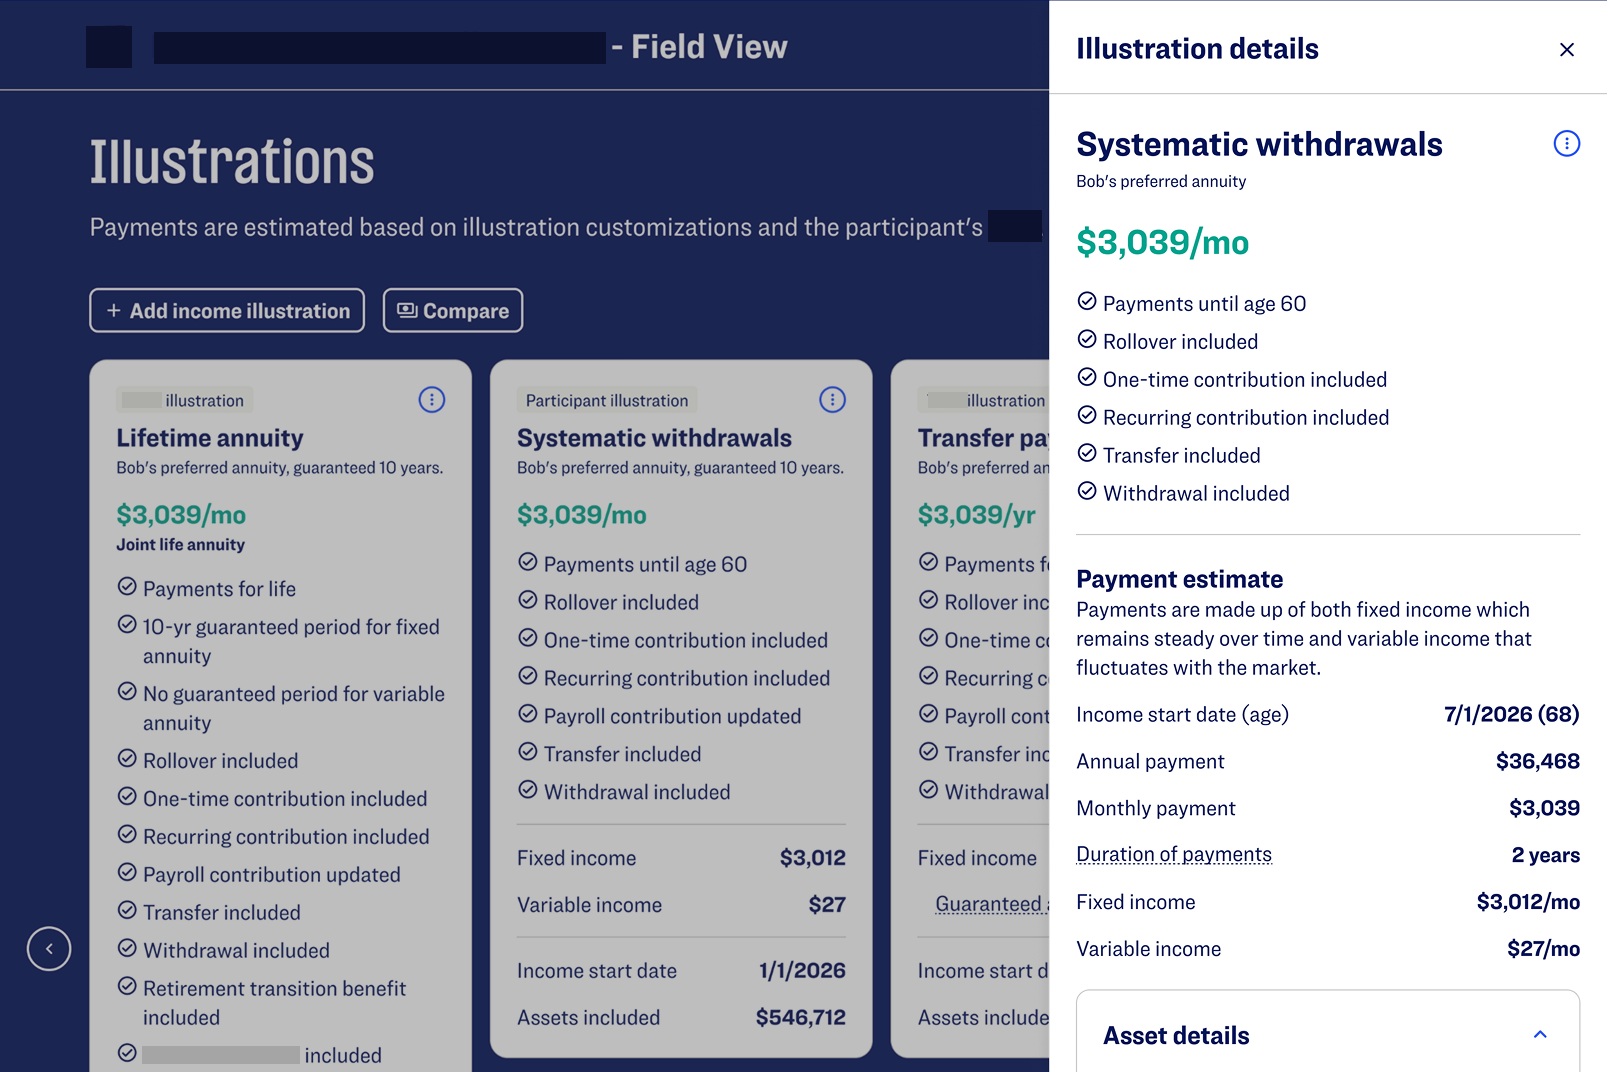Click the Illustrations page heading
The height and width of the screenshot is (1072, 1608).
click(232, 162)
